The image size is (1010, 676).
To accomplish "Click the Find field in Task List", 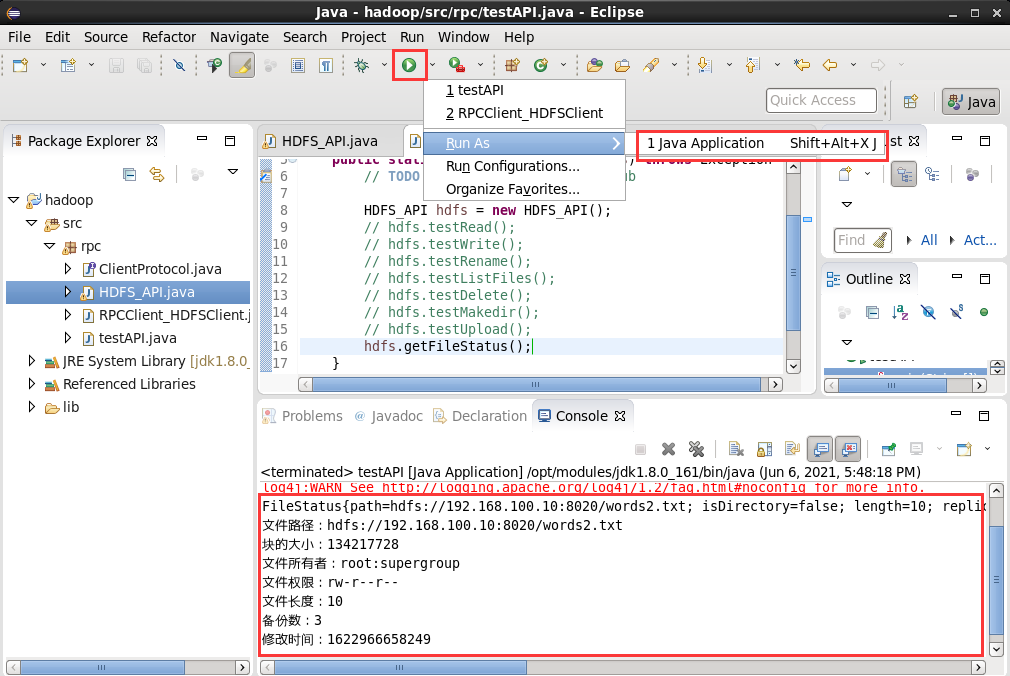I will (x=862, y=240).
